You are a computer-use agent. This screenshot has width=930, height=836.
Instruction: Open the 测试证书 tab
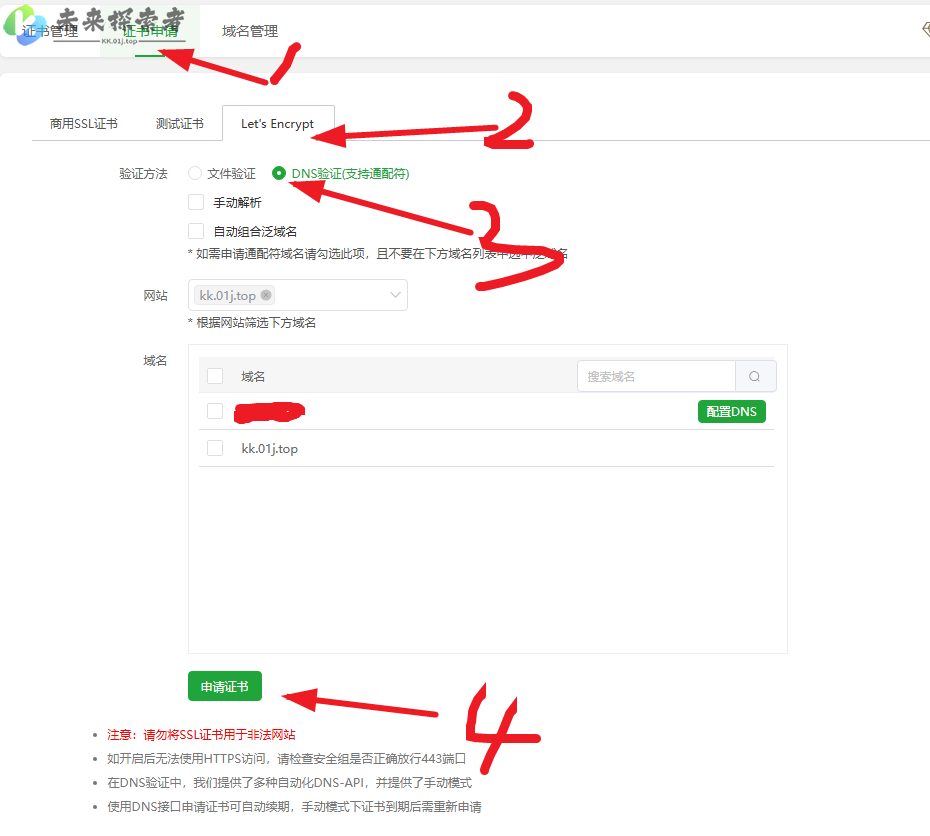(x=180, y=124)
